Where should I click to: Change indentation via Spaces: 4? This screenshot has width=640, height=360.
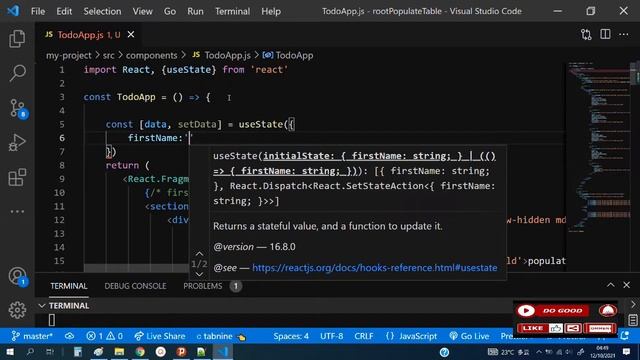(x=291, y=336)
